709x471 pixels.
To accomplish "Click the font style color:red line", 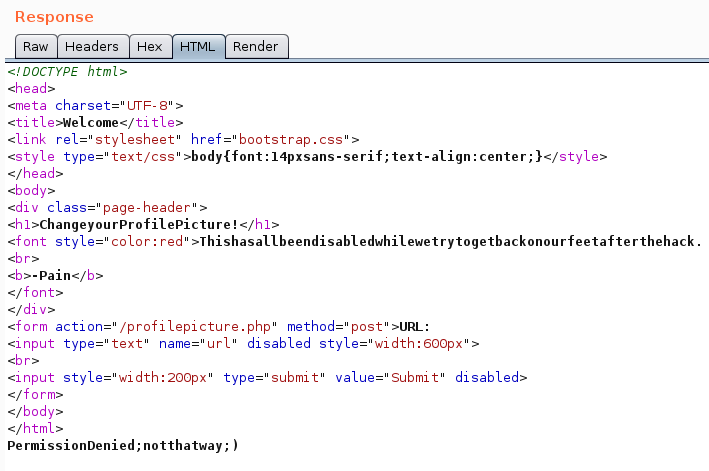I will pos(354,242).
